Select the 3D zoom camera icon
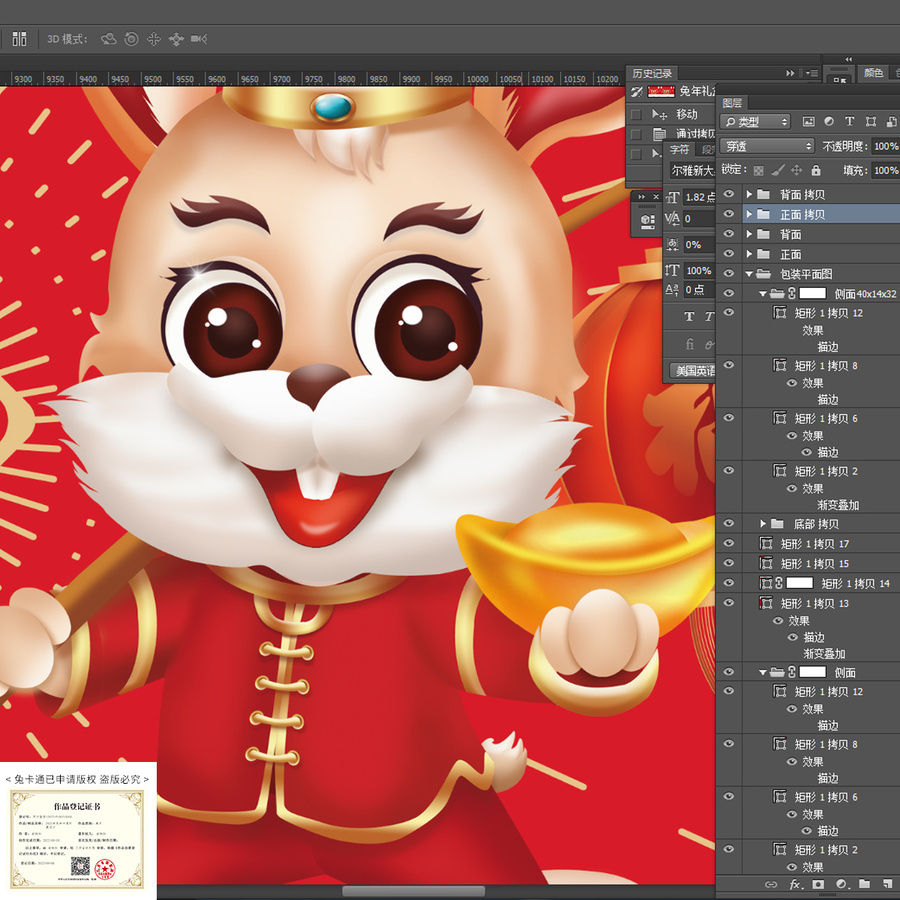Screen dimensions: 900x900 pos(199,38)
